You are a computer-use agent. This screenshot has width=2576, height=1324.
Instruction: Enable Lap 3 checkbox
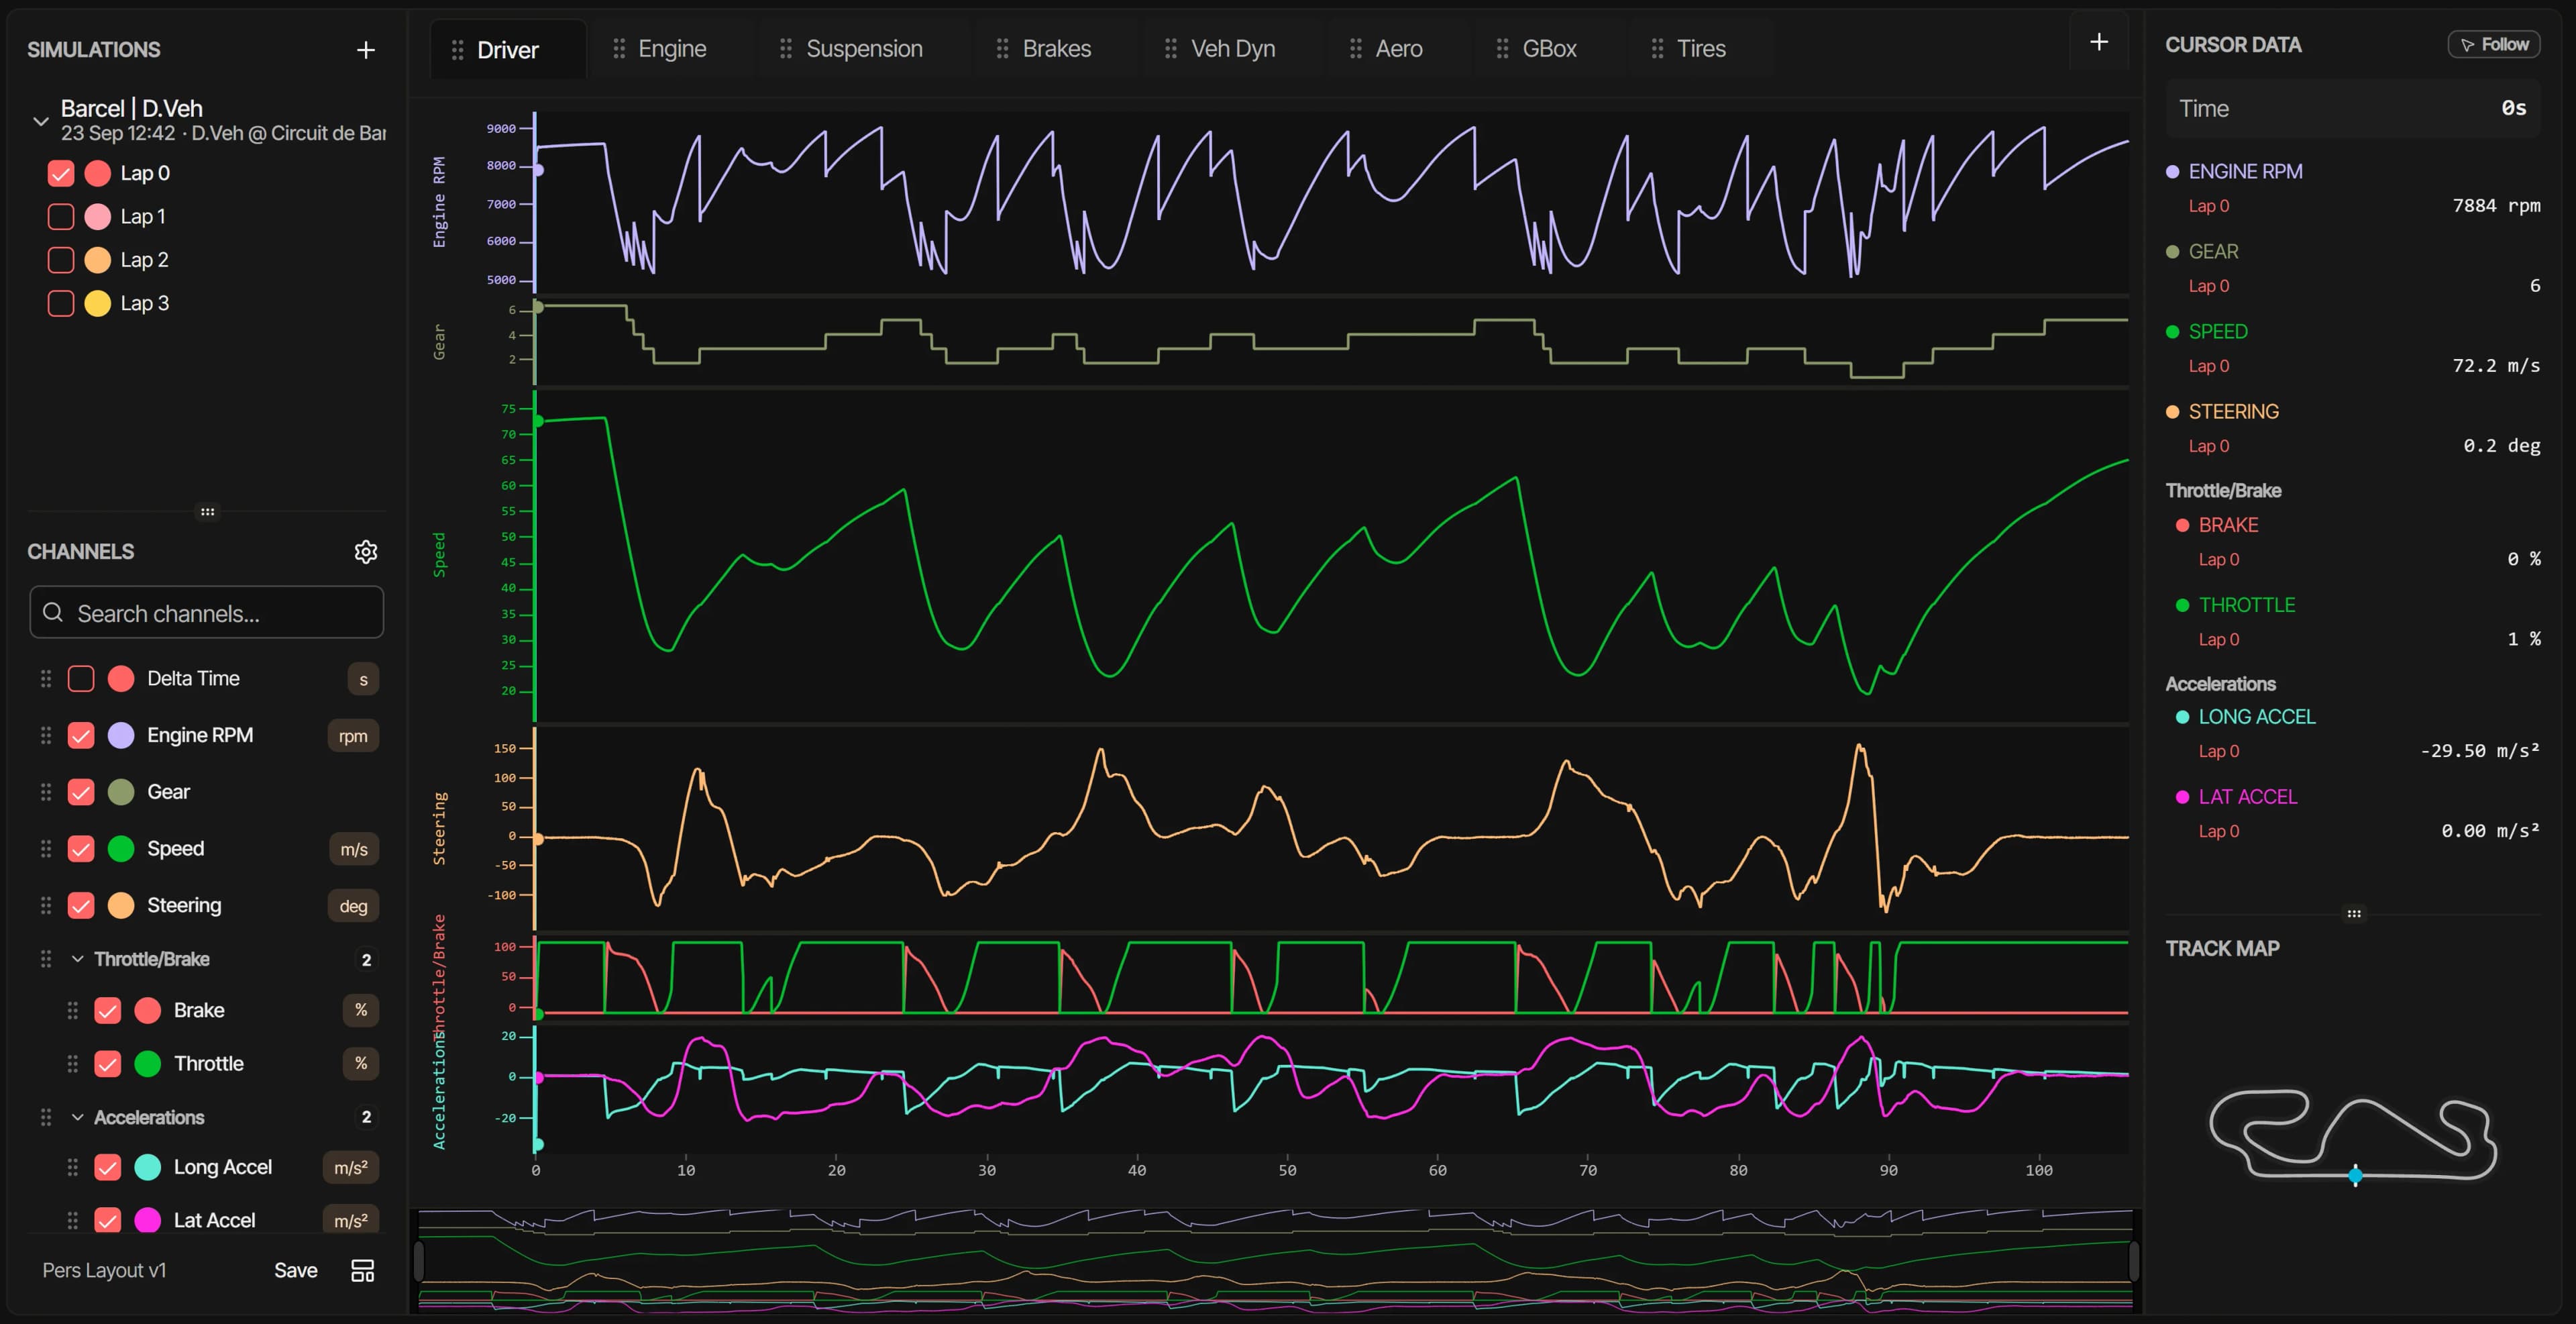click(x=61, y=304)
